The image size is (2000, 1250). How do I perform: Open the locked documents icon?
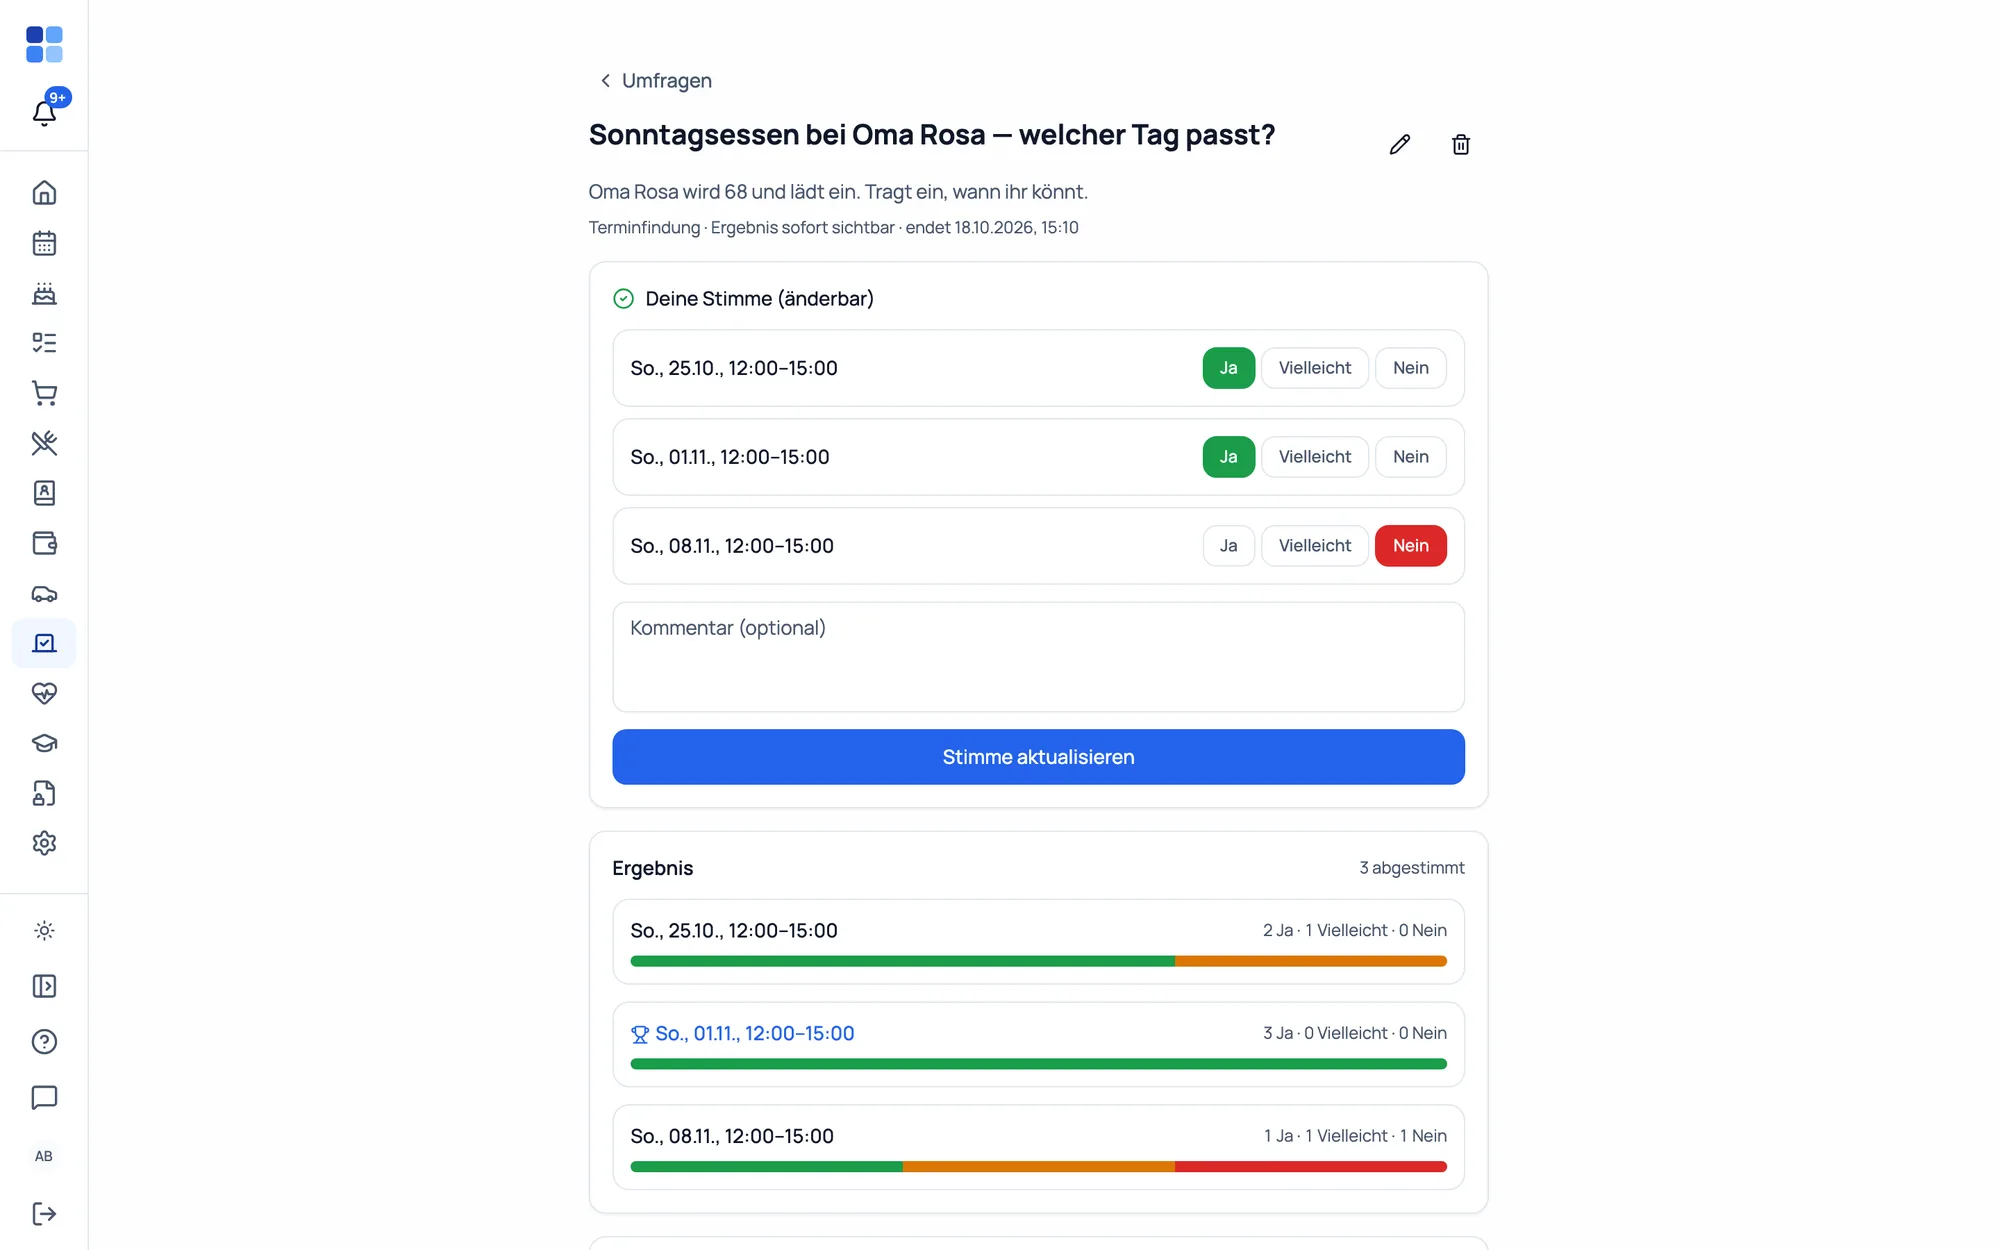(x=44, y=793)
